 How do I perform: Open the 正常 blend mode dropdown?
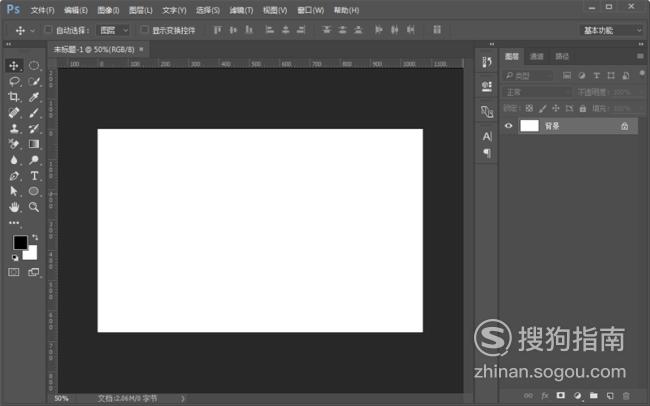[537, 92]
